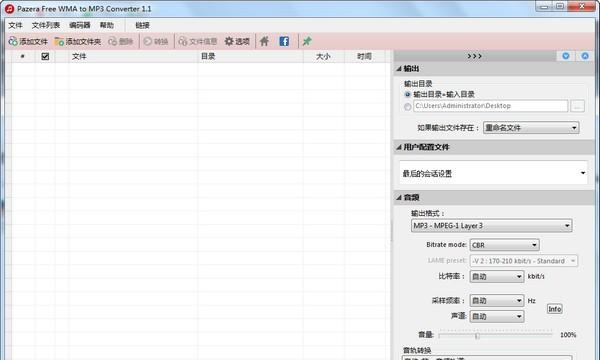Open the 声道 dropdown

497,316
